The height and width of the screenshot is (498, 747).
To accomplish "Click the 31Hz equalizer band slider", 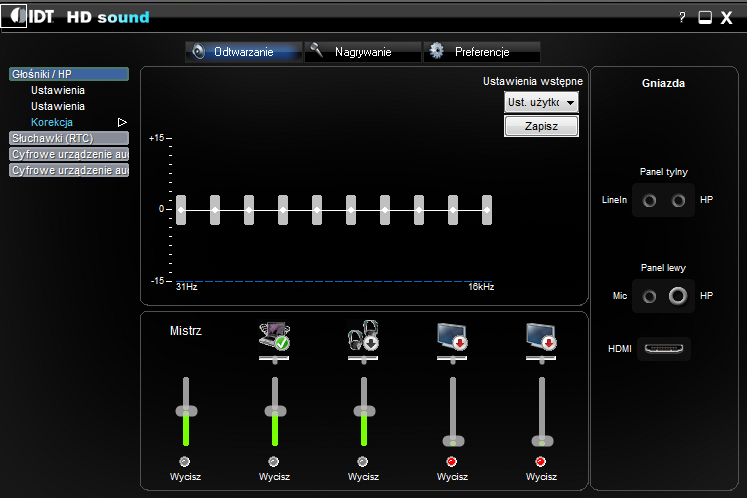I will click(x=181, y=210).
